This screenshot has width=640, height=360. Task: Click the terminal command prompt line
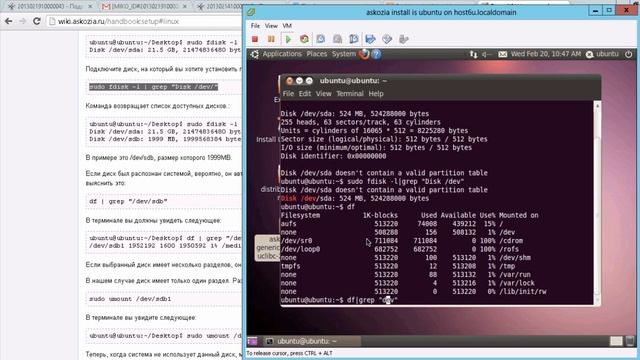(x=339, y=300)
